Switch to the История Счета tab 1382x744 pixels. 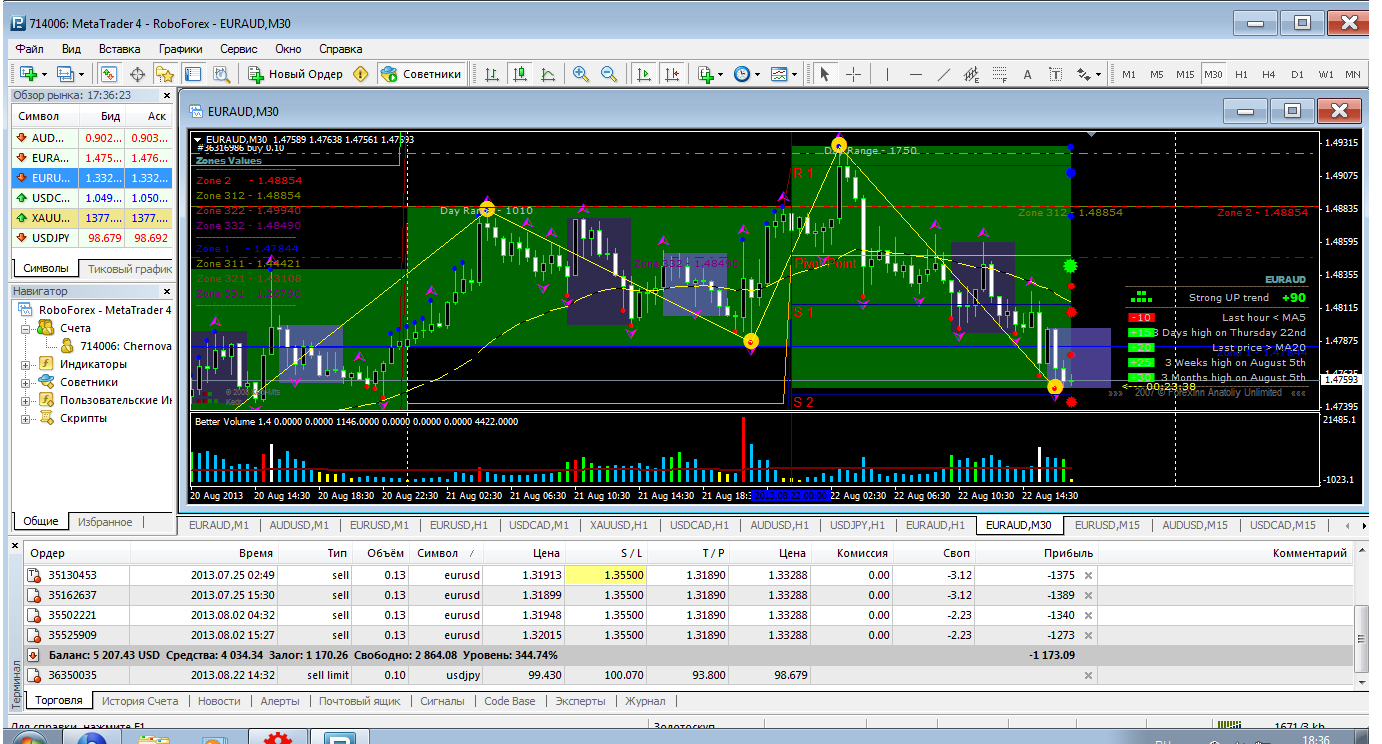(139, 701)
